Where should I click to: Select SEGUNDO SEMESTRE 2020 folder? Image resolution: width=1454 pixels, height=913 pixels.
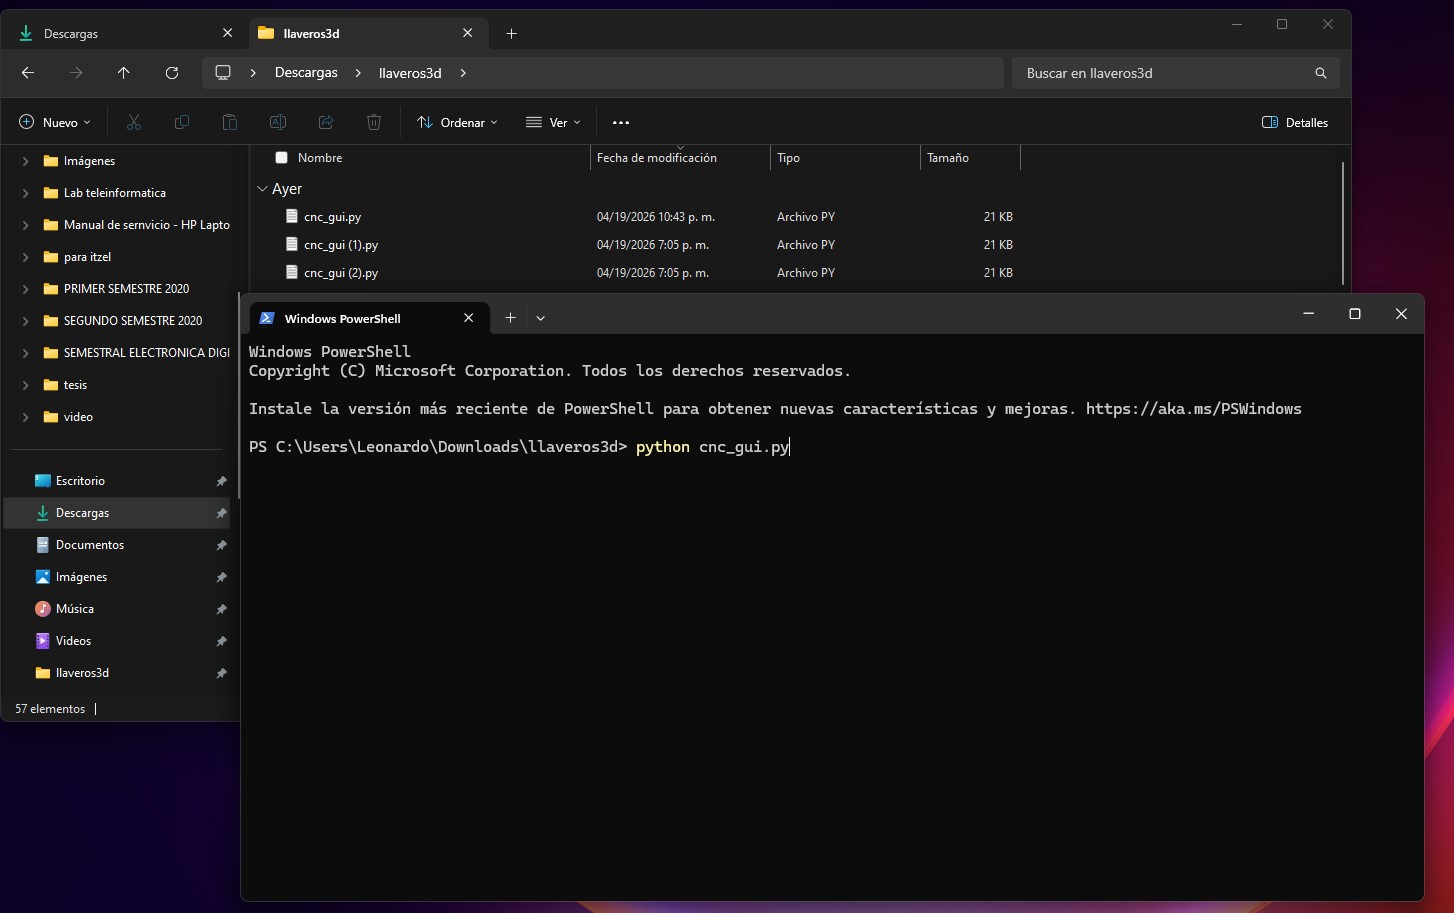coord(132,321)
